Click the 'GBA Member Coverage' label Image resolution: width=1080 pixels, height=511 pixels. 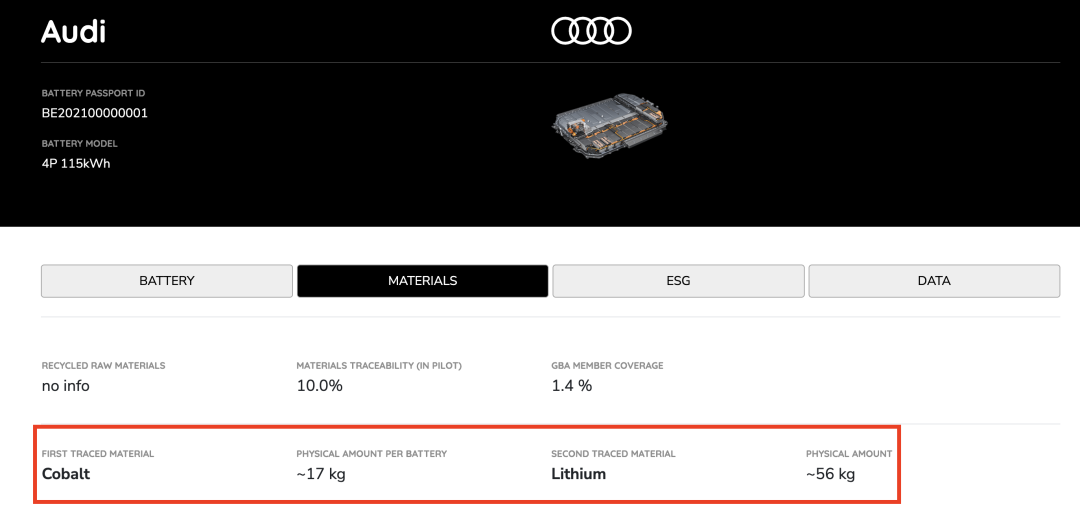click(x=607, y=366)
